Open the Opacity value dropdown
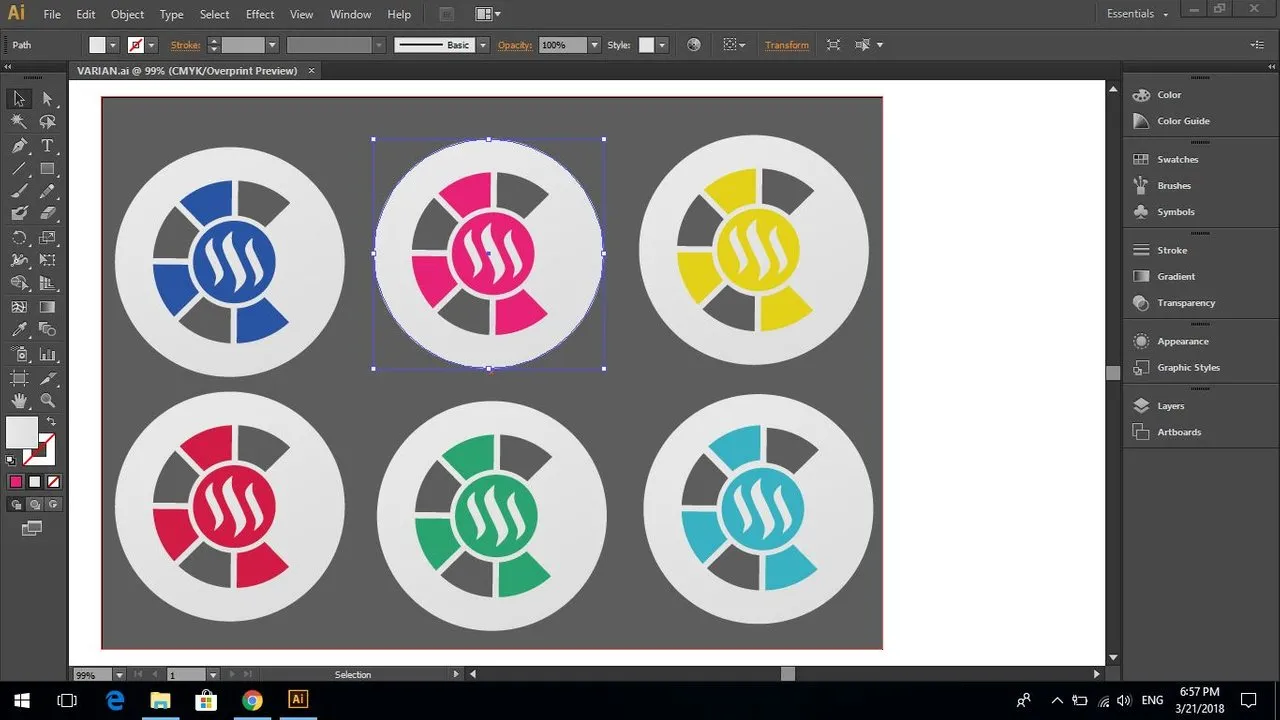The image size is (1280, 720). 594,45
